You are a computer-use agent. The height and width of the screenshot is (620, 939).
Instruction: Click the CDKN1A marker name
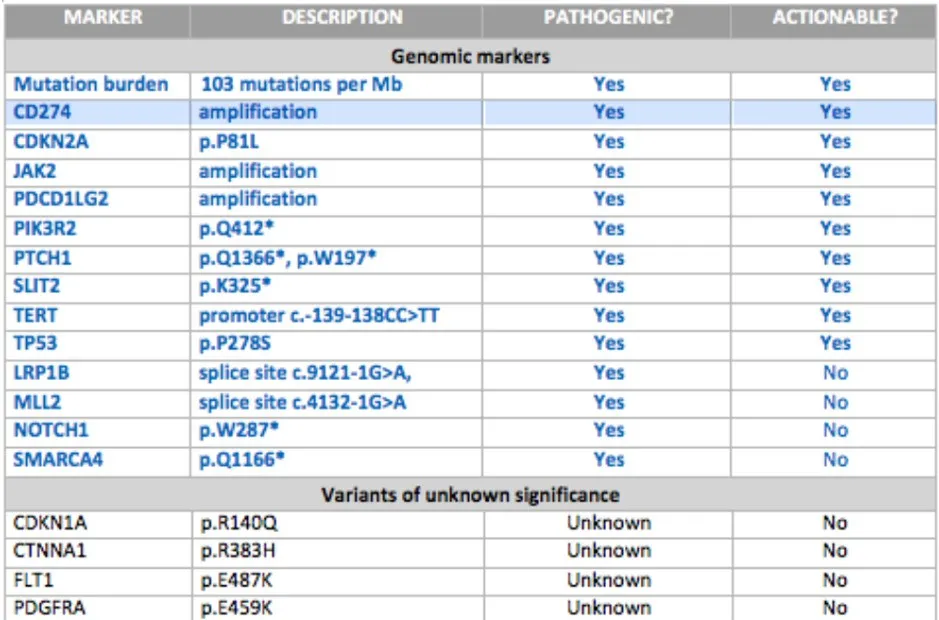coord(50,523)
